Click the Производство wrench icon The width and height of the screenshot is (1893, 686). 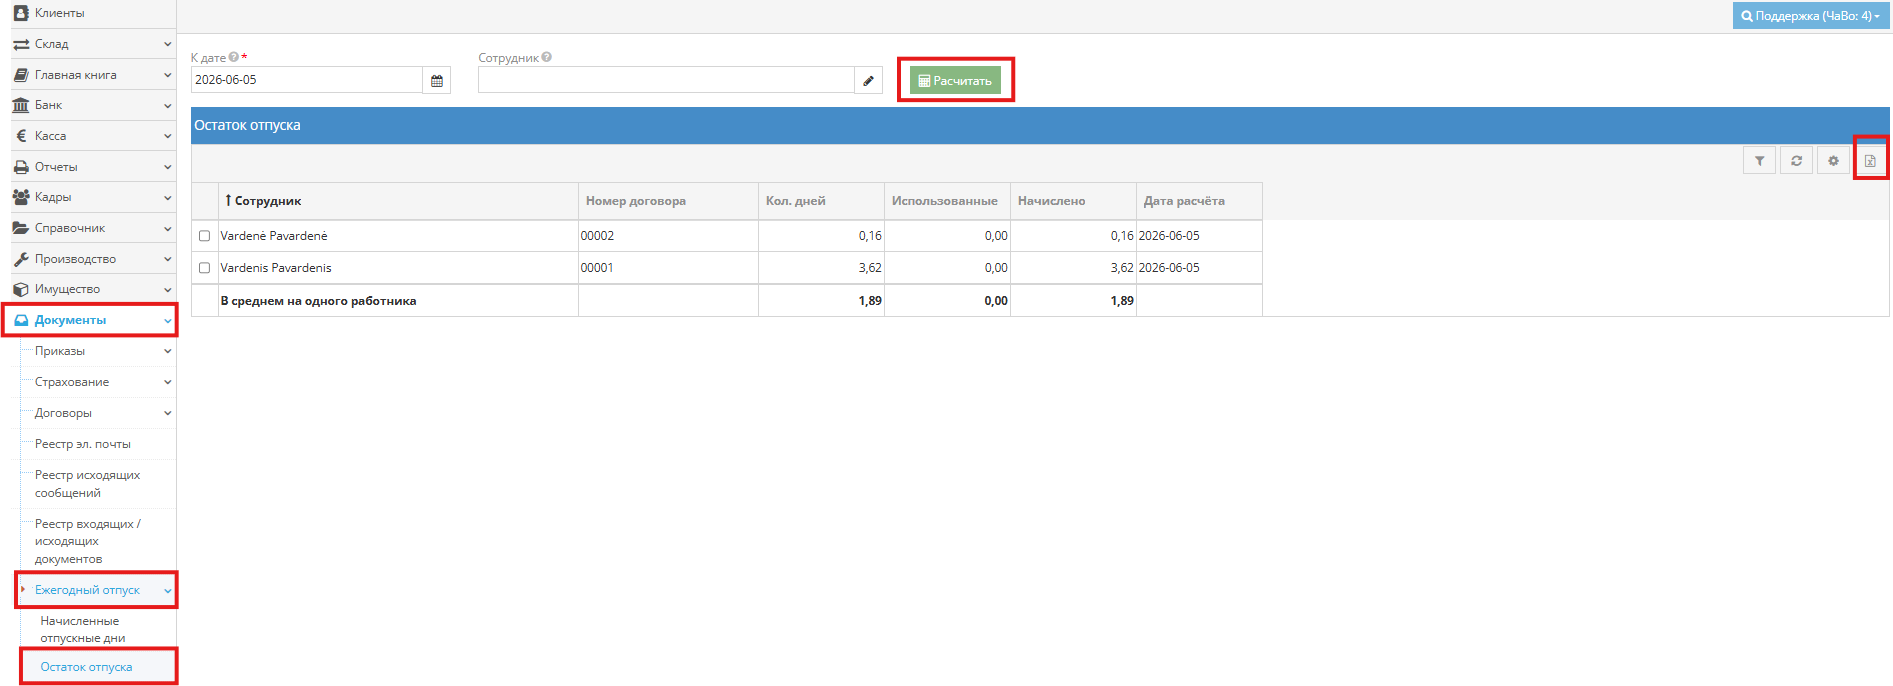[21, 259]
